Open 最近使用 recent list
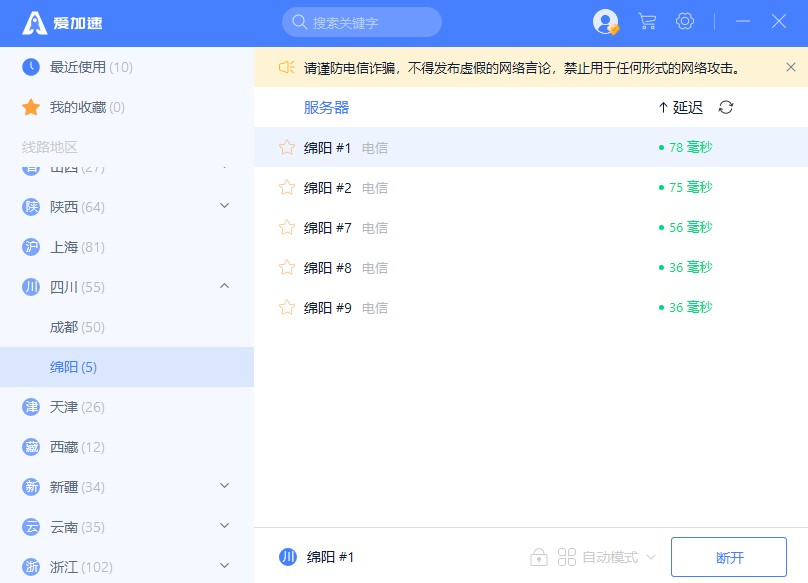 90,67
